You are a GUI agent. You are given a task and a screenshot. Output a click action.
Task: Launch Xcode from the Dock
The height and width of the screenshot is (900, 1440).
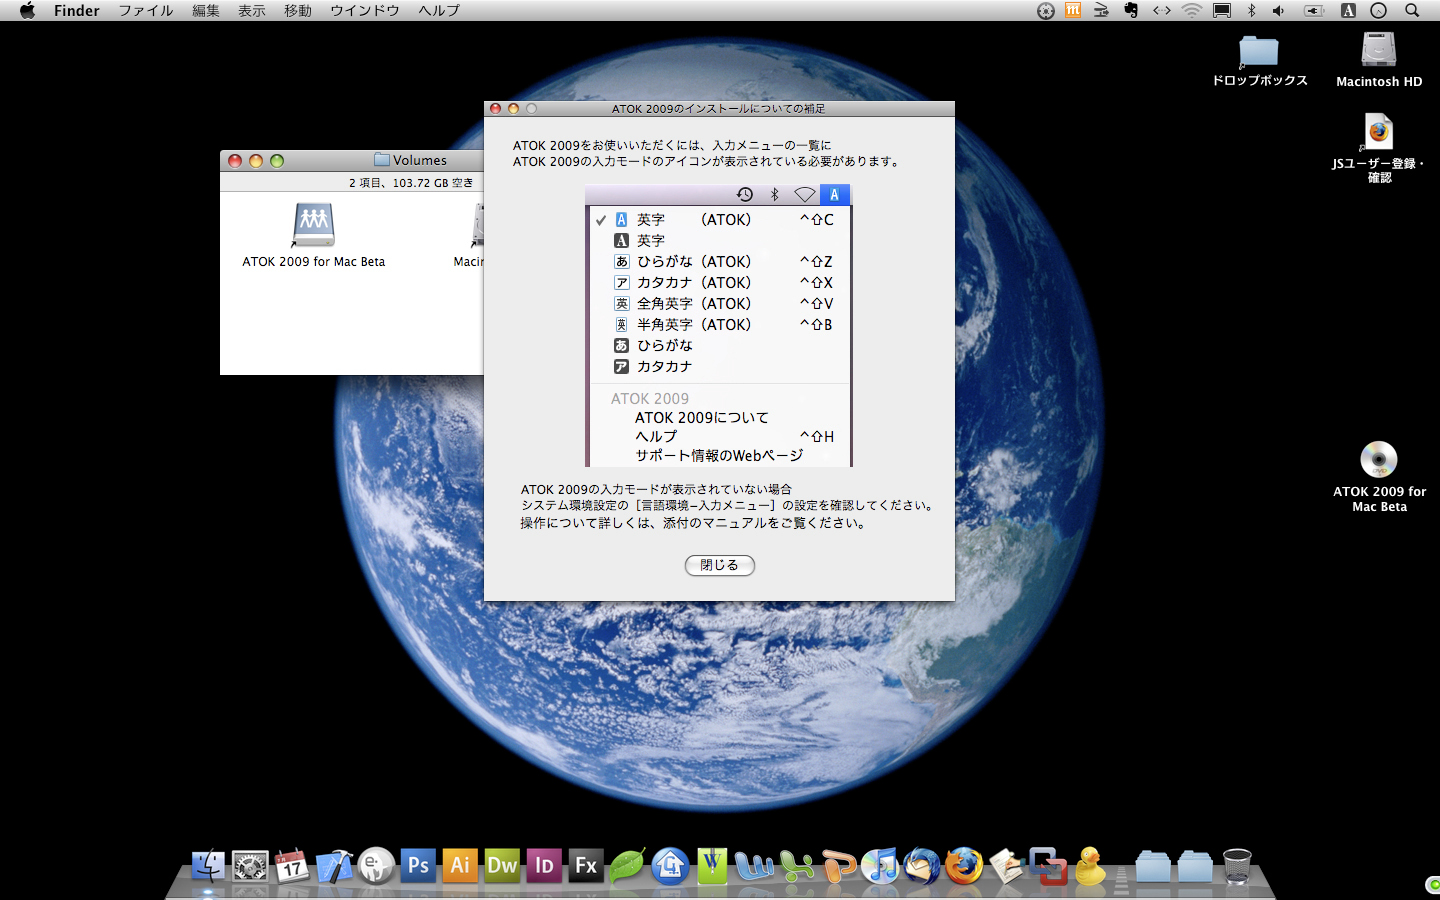pos(334,866)
